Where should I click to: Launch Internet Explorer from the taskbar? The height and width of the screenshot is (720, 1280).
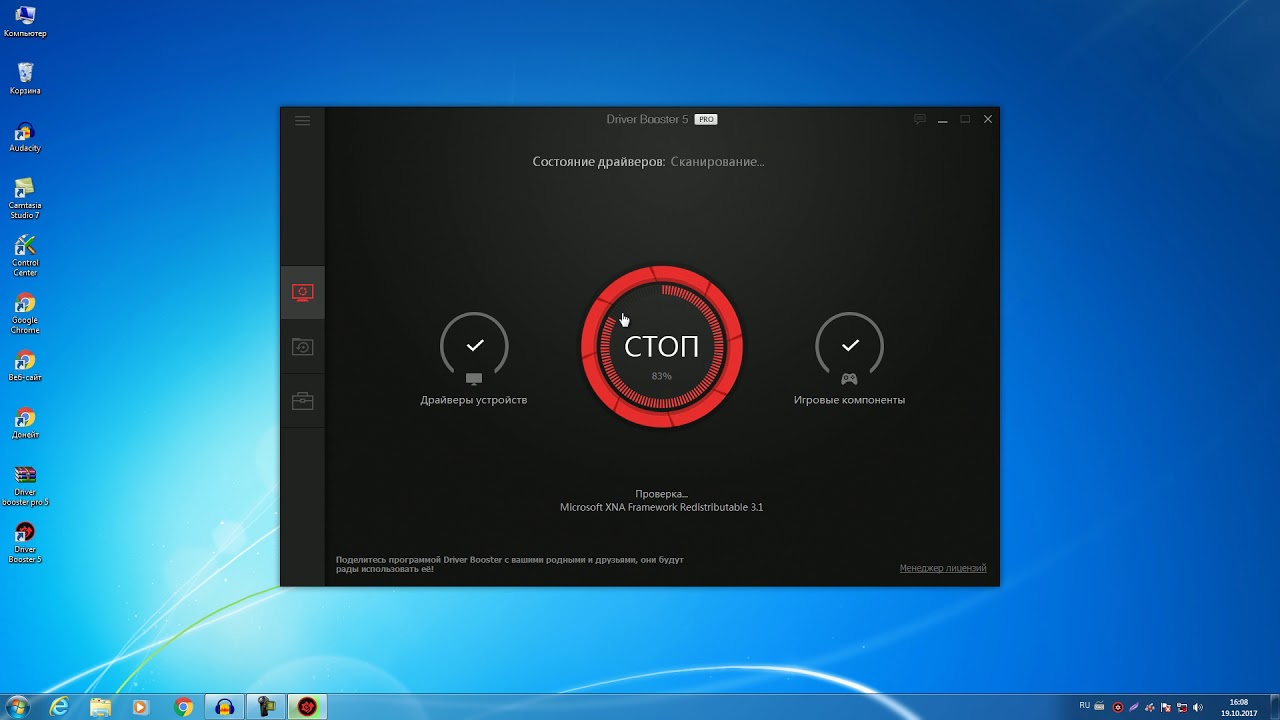click(x=60, y=707)
